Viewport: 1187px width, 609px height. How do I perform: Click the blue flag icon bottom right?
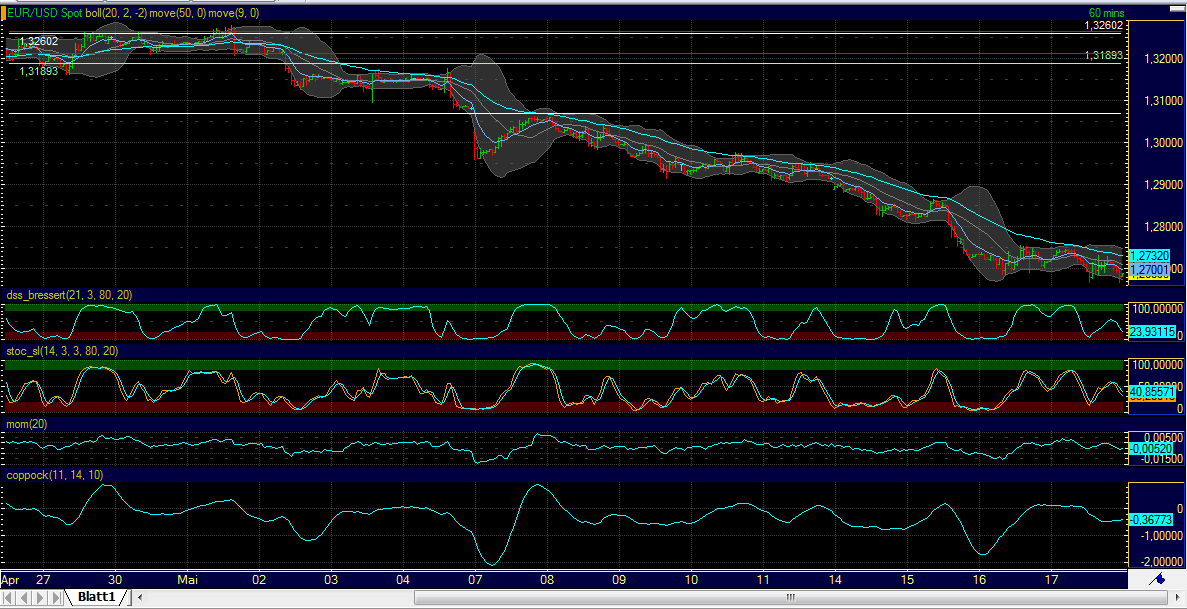click(x=1157, y=580)
